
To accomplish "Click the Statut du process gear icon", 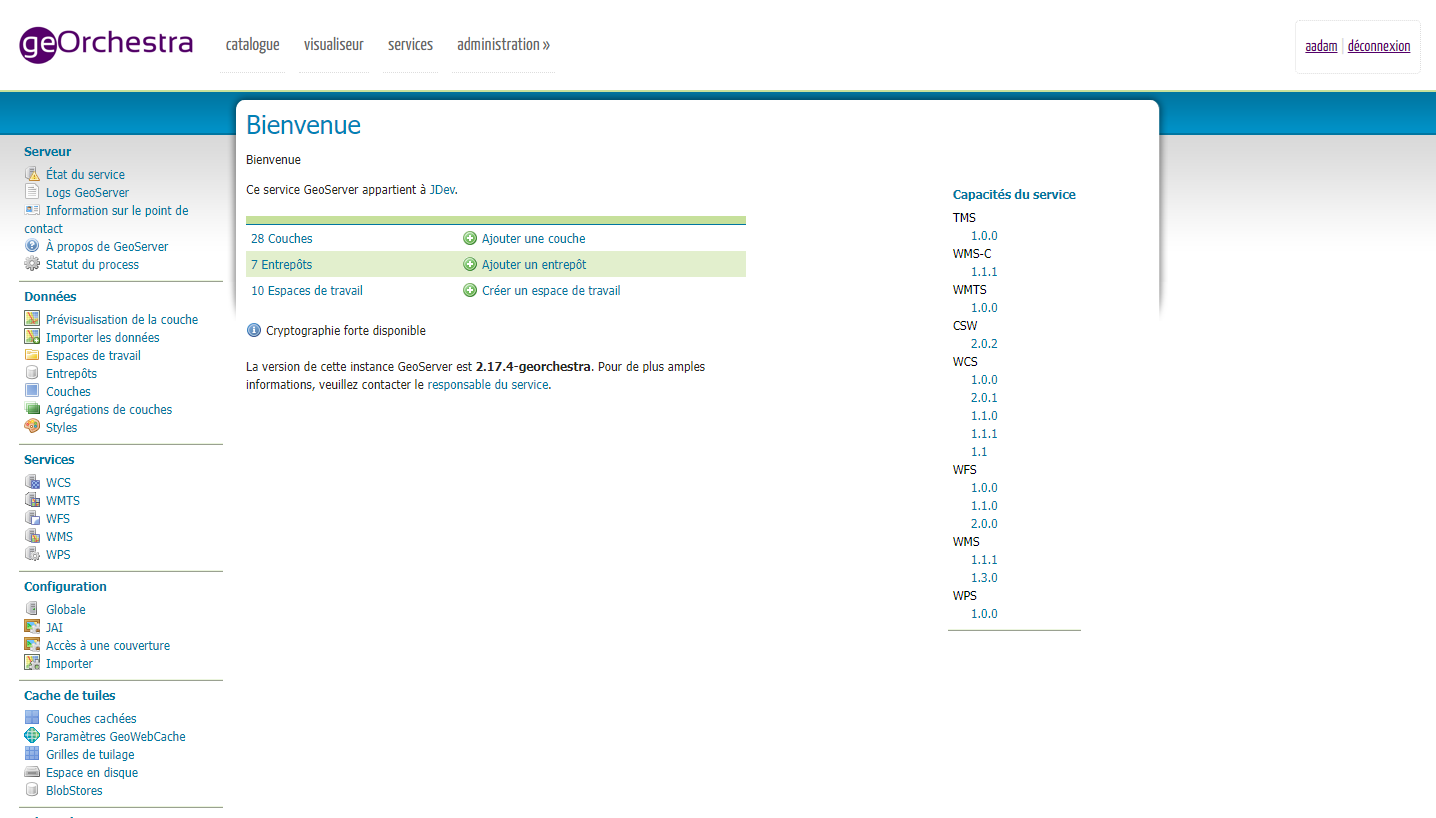I will (x=32, y=264).
